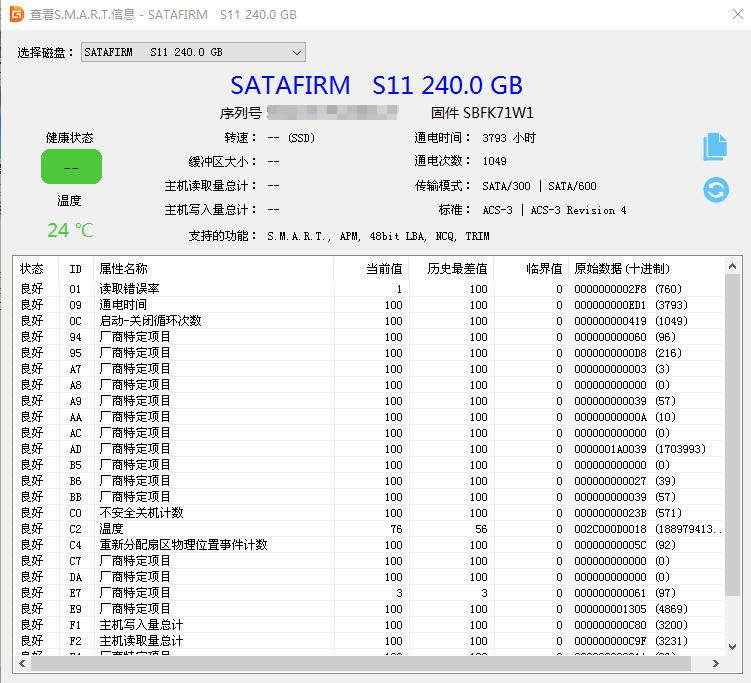Screen dimensions: 751x683
Task: Select the 温度 attribute row with ID C2
Action: pyautogui.click(x=369, y=529)
